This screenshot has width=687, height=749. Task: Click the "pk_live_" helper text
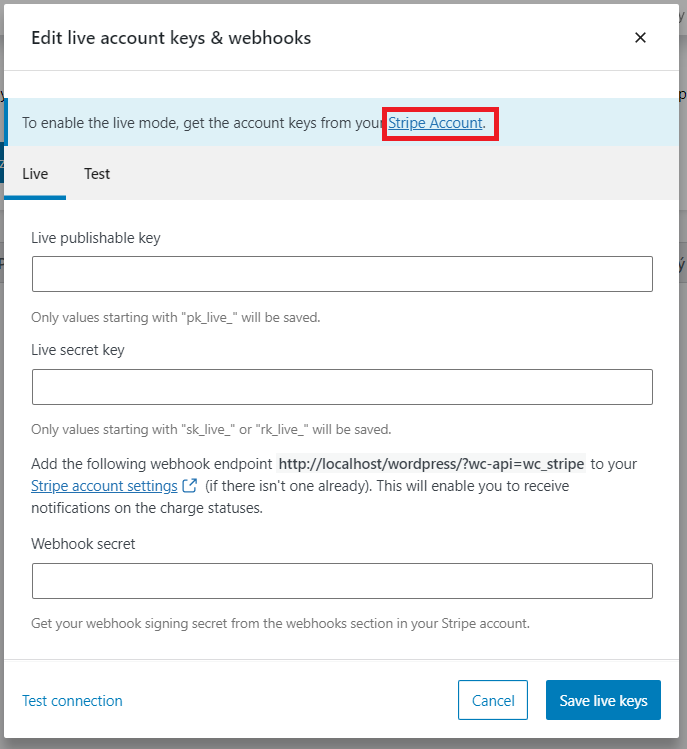point(175,317)
